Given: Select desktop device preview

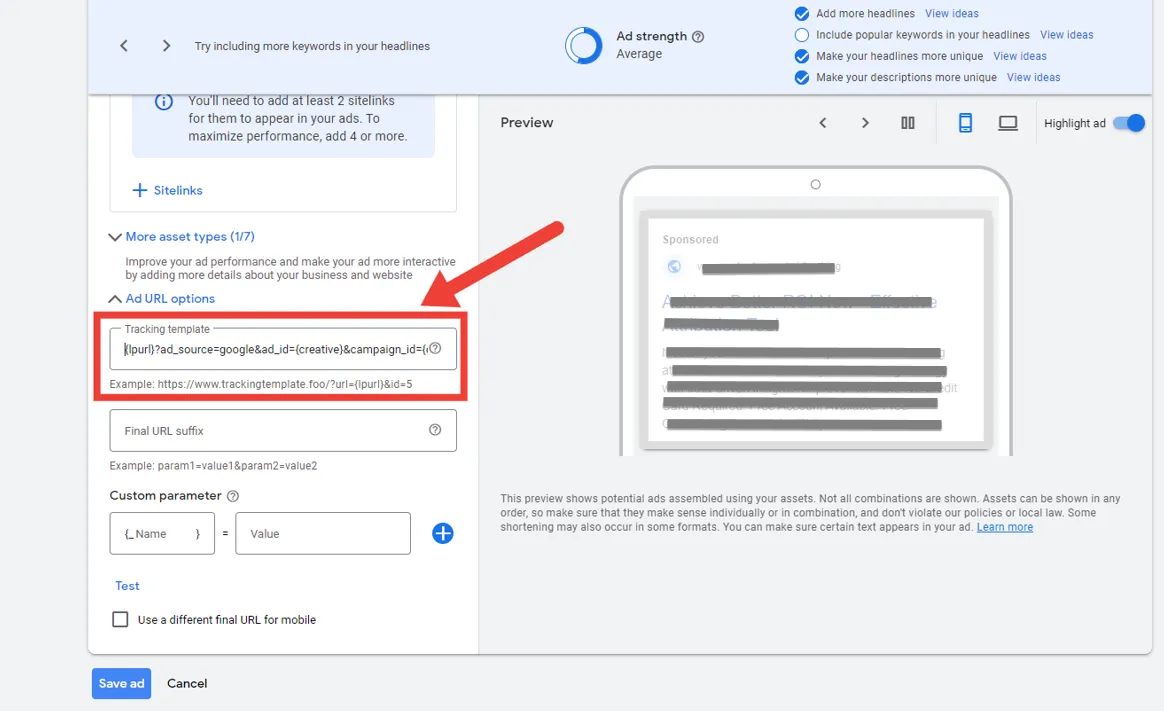Looking at the screenshot, I should (1007, 123).
